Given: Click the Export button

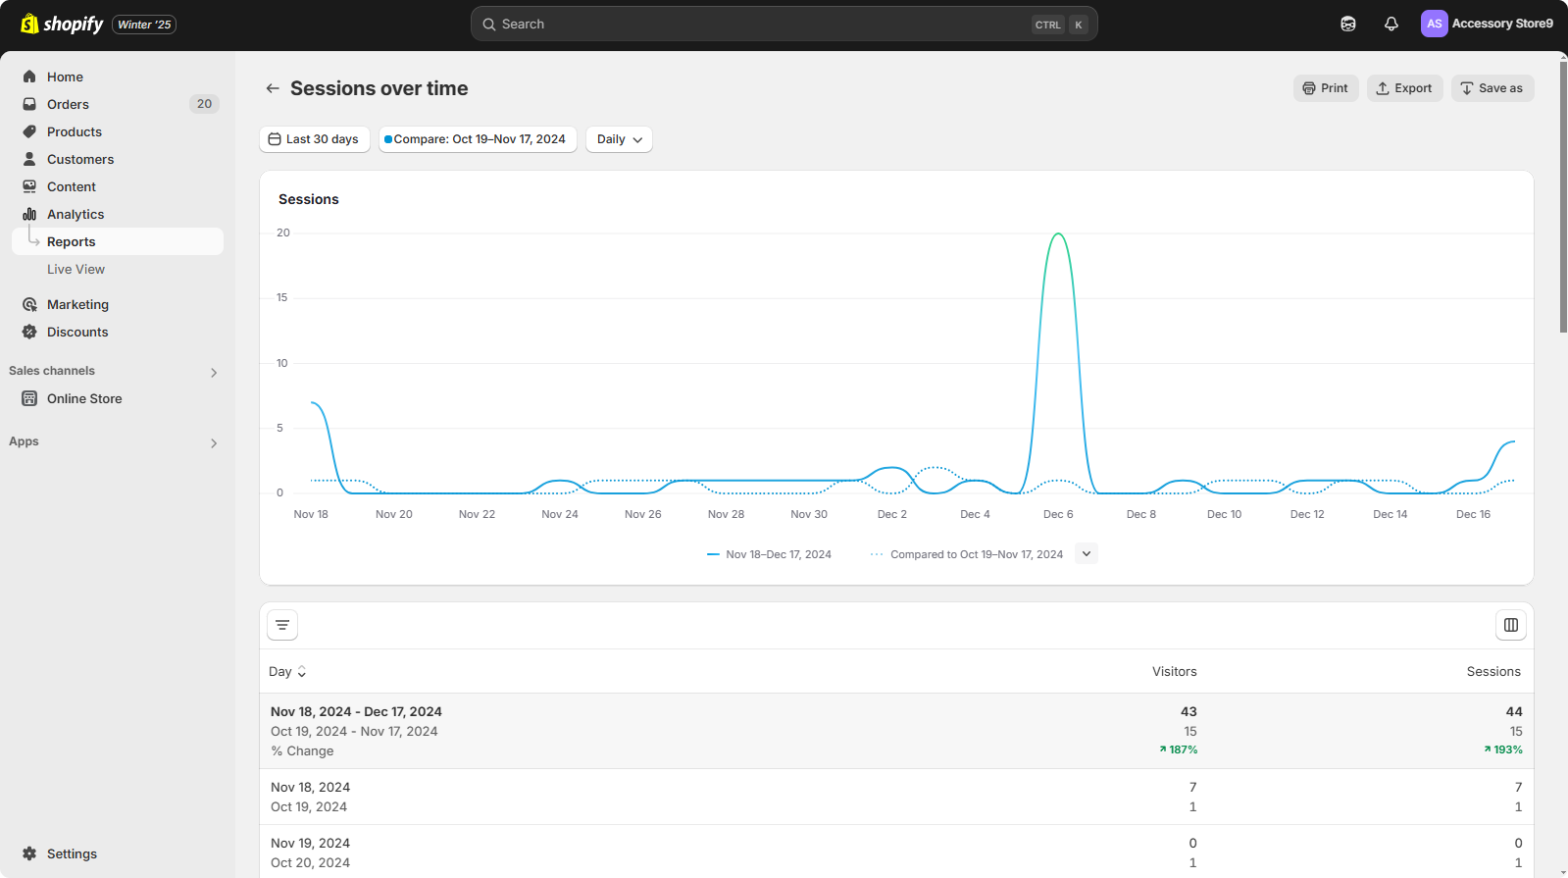Looking at the screenshot, I should [1404, 88].
